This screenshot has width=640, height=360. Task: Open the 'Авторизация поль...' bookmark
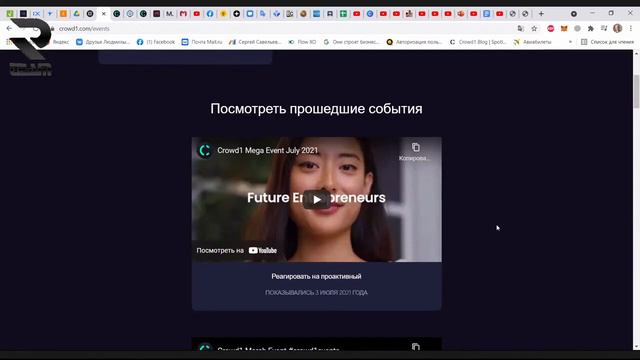[414, 42]
